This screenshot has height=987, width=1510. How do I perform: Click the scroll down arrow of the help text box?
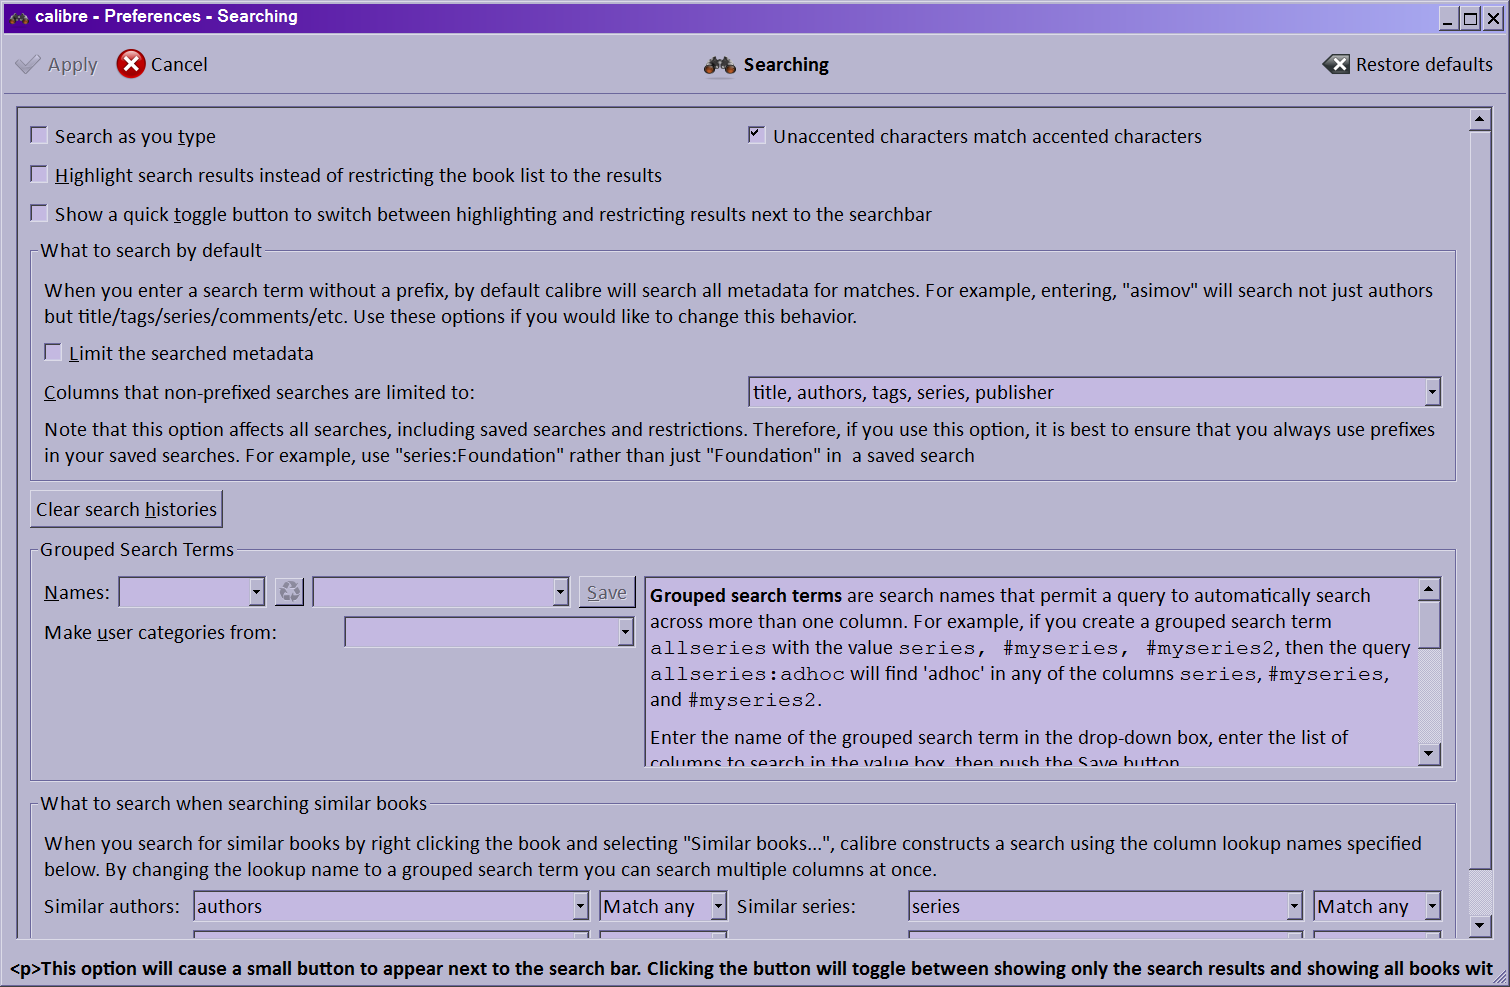[1429, 754]
